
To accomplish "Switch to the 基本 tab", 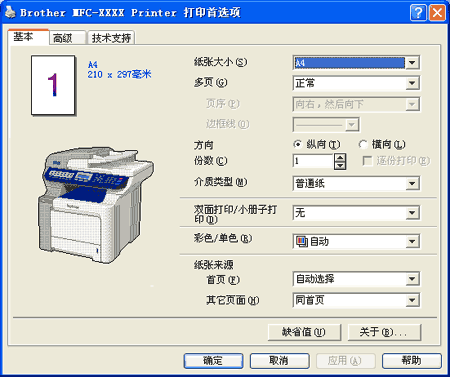I will pyautogui.click(x=28, y=37).
